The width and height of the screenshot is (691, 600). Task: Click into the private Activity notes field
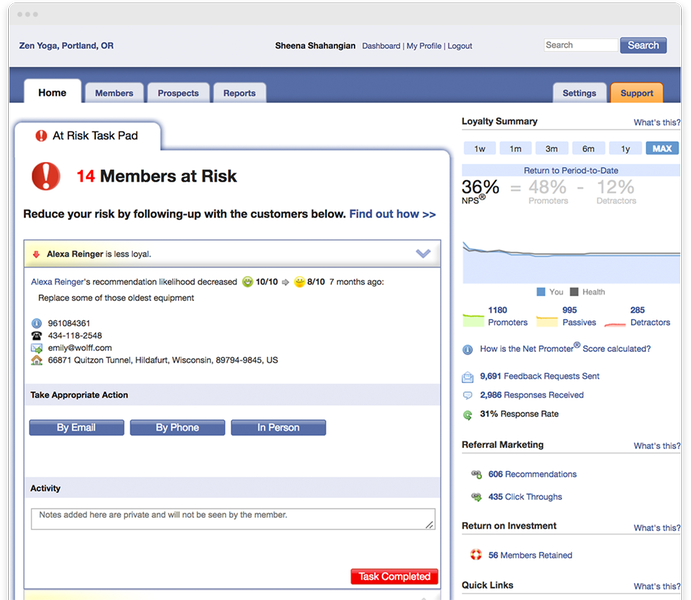click(232, 519)
